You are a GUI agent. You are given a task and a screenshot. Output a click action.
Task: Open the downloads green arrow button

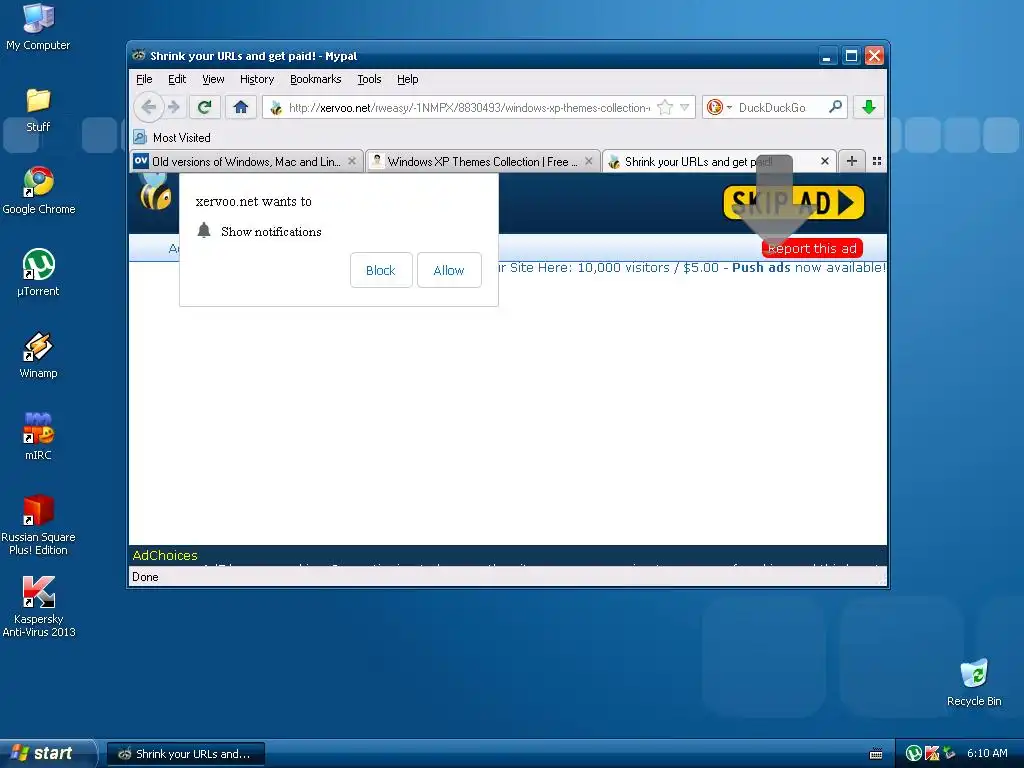click(869, 107)
